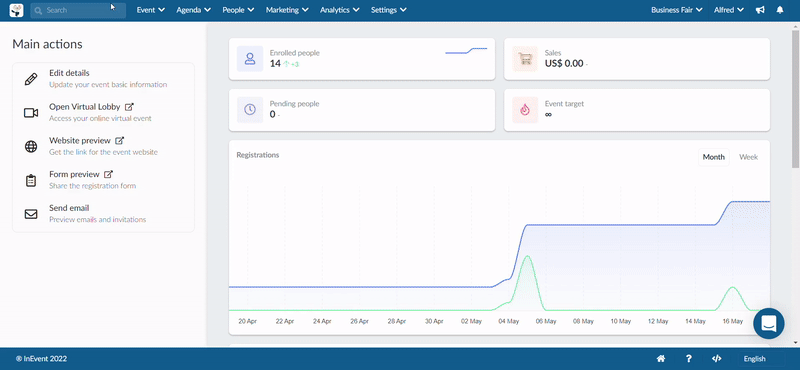Click the InEvent logo icon
Image resolution: width=800 pixels, height=370 pixels.
[16, 10]
